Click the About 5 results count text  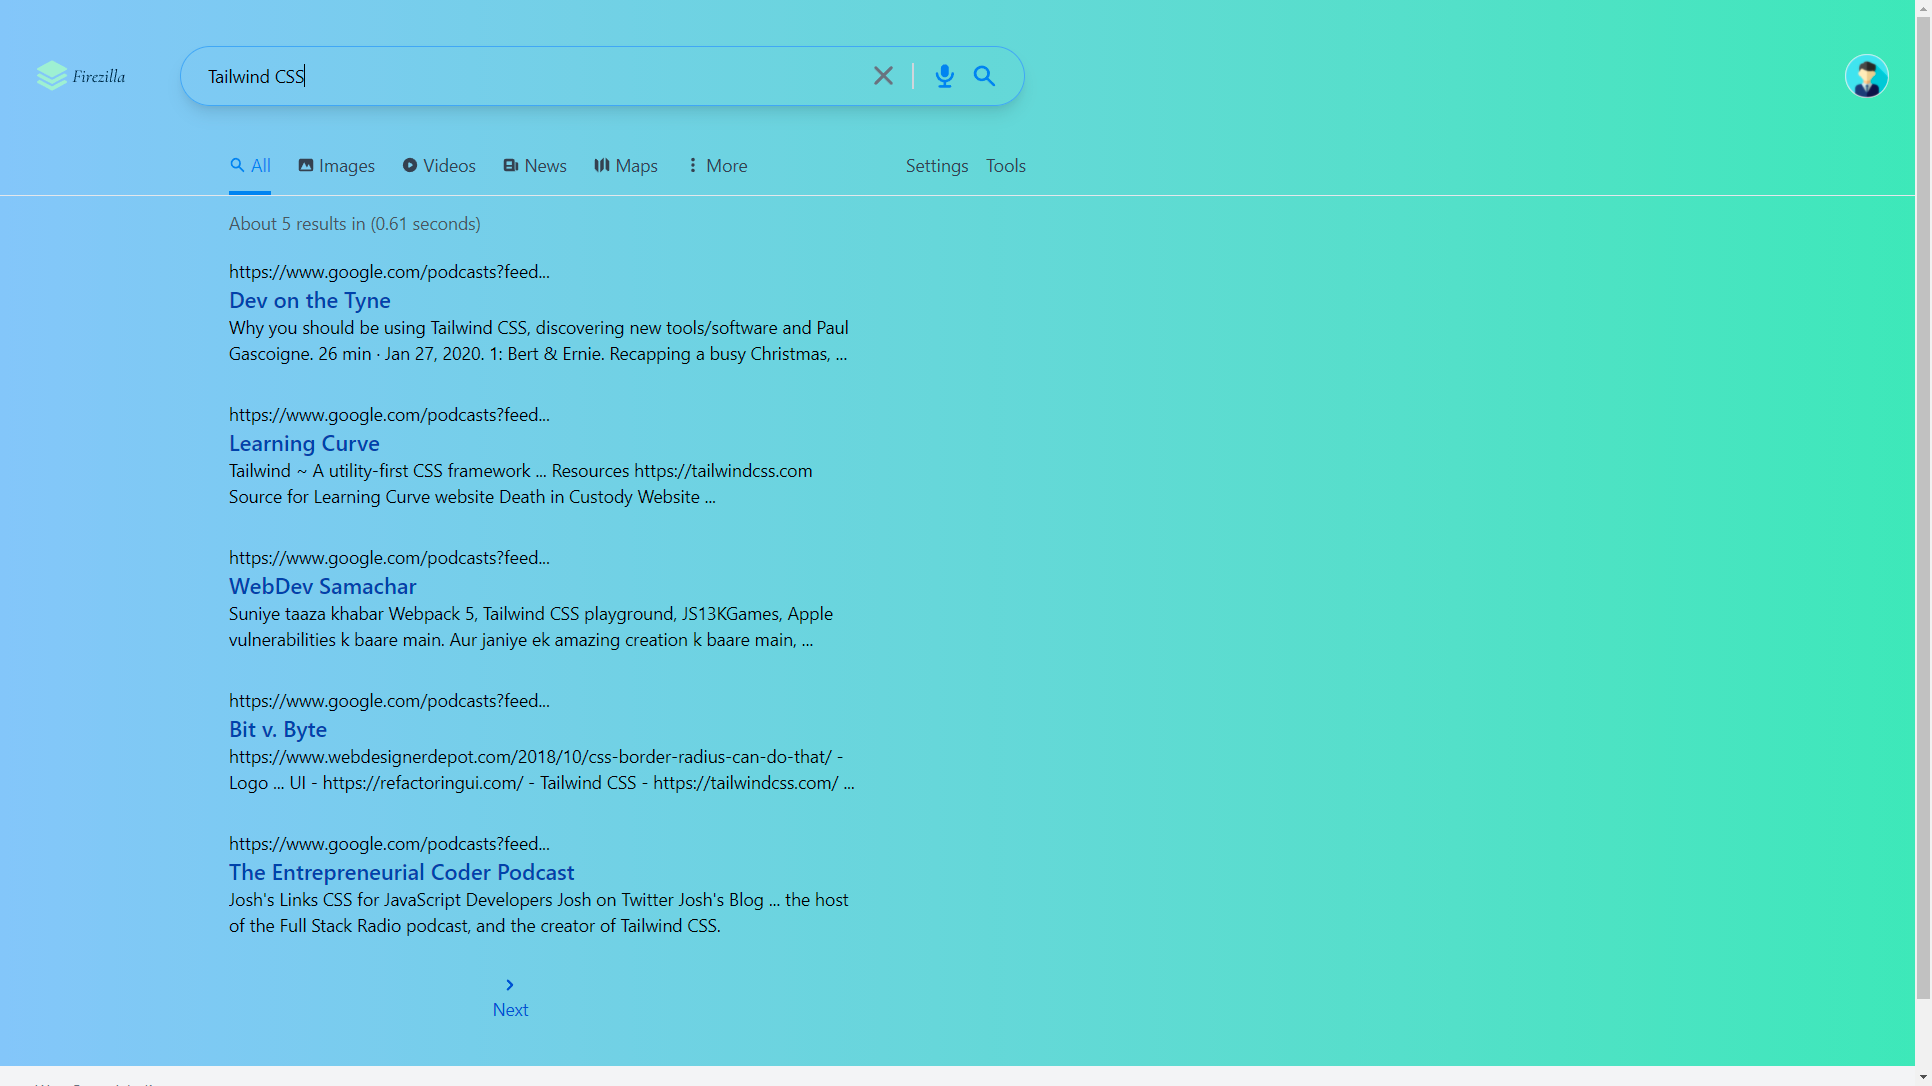click(x=355, y=224)
